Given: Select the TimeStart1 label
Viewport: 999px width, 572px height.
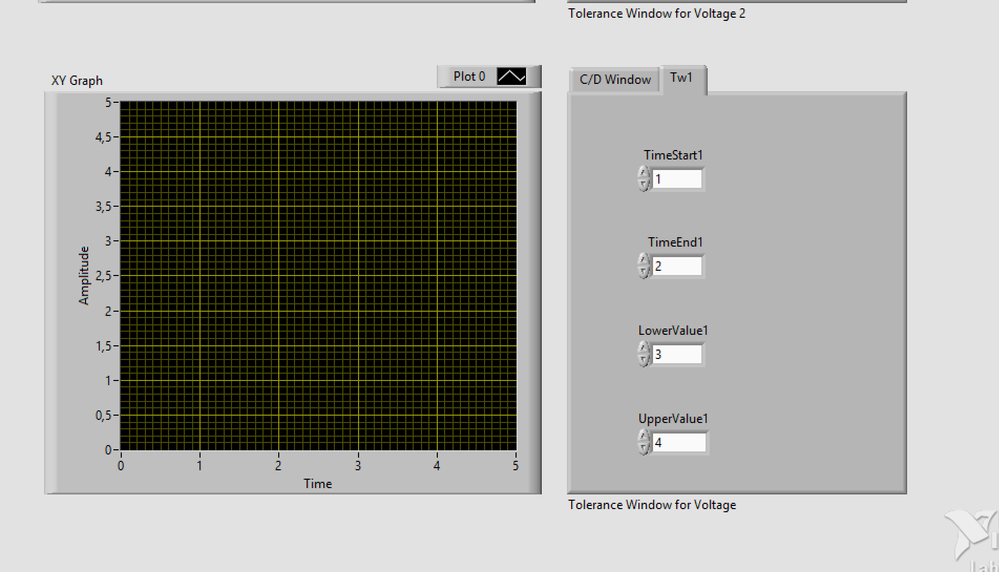Looking at the screenshot, I should 673,155.
